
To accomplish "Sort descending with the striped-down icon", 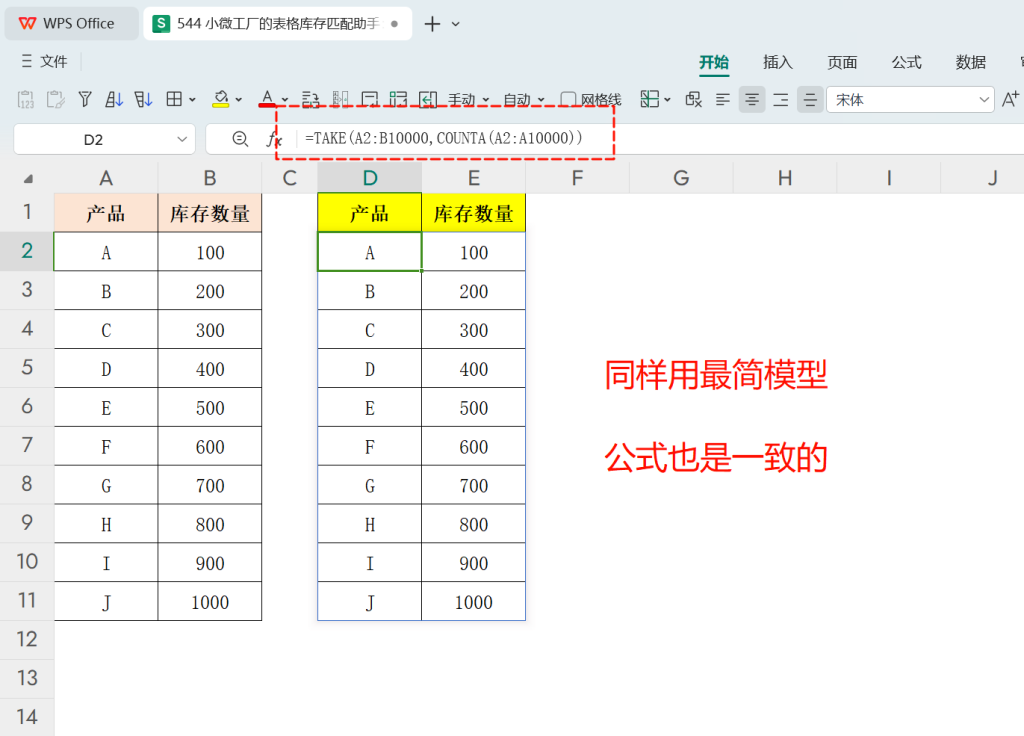I will 143,99.
